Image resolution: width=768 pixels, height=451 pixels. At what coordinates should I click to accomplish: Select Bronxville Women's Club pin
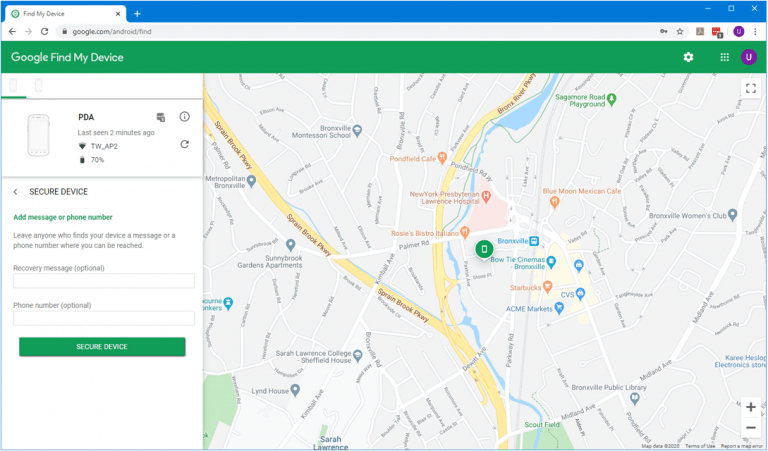click(x=732, y=214)
